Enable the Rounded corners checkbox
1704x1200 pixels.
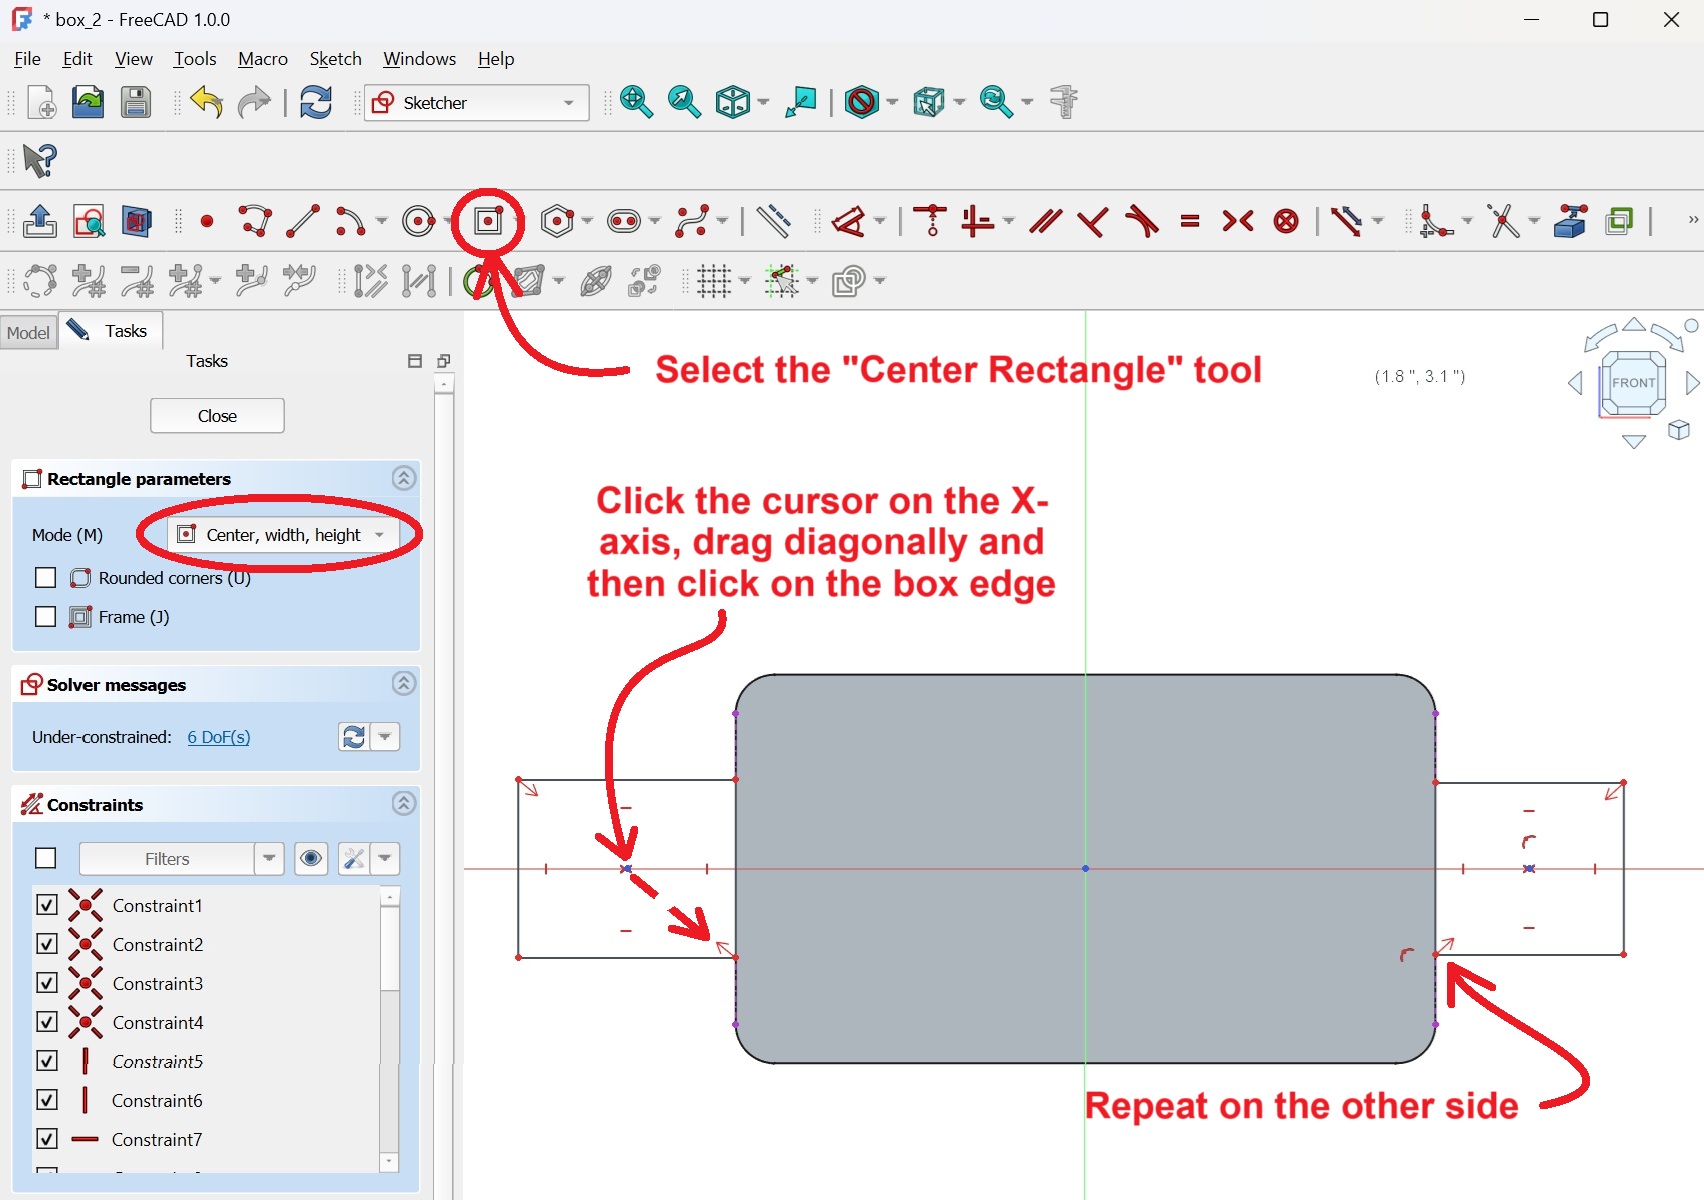pyautogui.click(x=45, y=578)
